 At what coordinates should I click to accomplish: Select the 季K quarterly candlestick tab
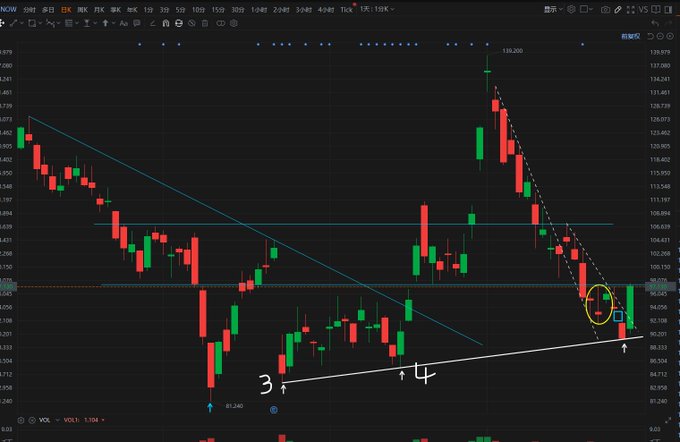pyautogui.click(x=115, y=10)
